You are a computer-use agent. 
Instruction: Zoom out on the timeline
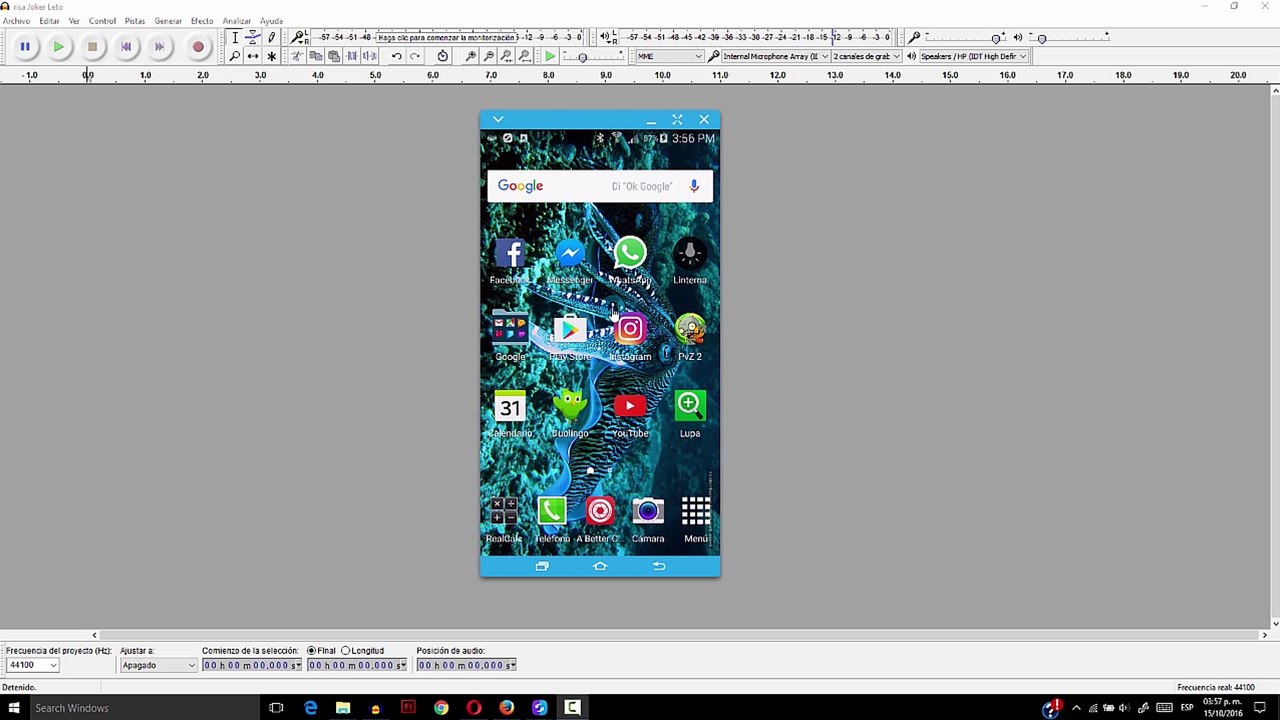click(x=488, y=56)
